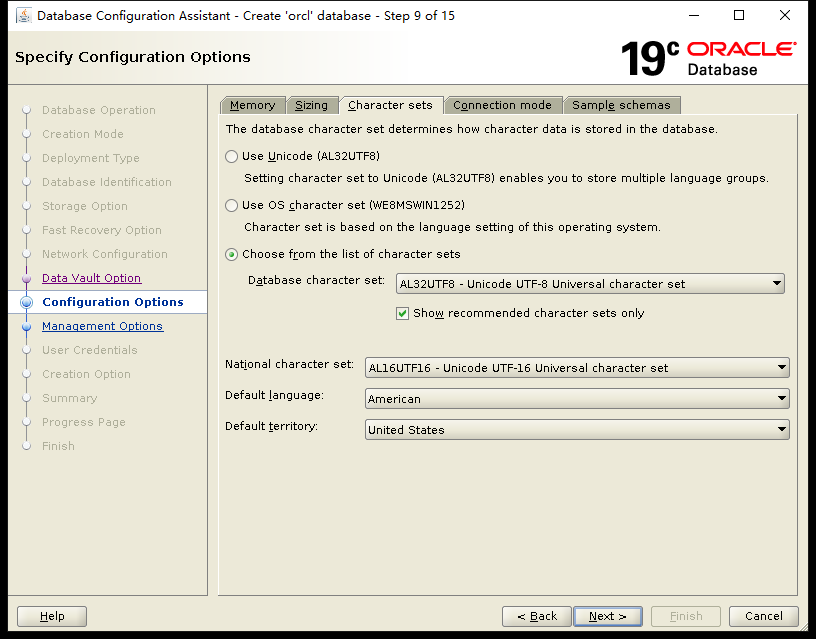Open the Default territory dropdown
816x639 pixels.
tap(577, 430)
